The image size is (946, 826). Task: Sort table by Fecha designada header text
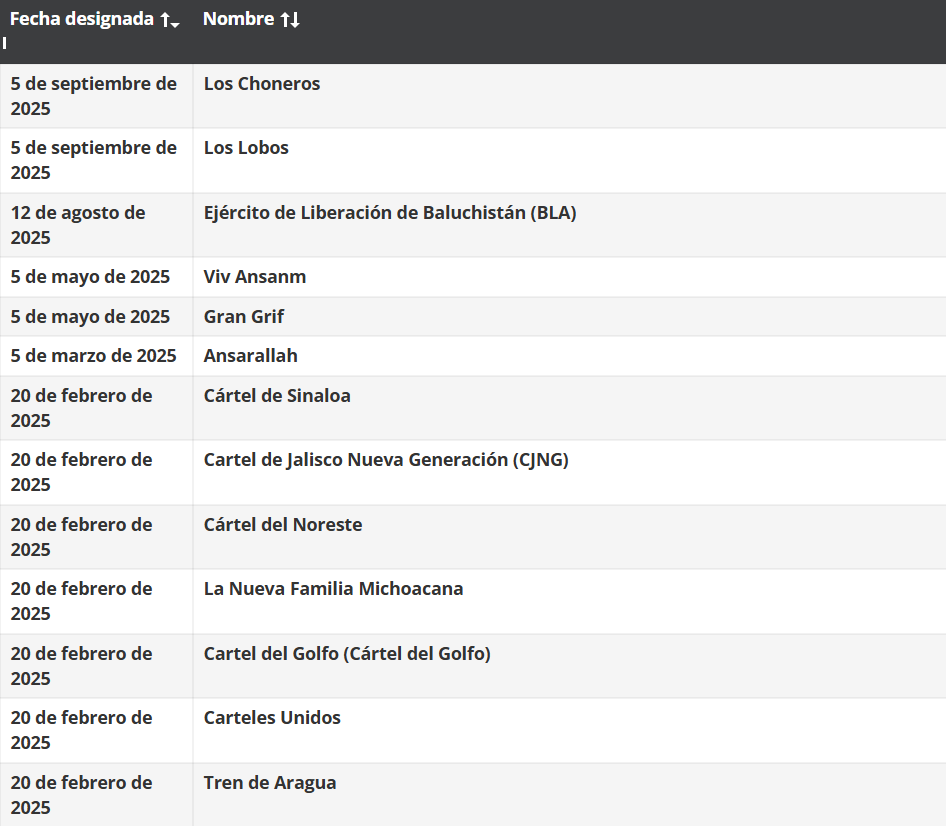82,20
